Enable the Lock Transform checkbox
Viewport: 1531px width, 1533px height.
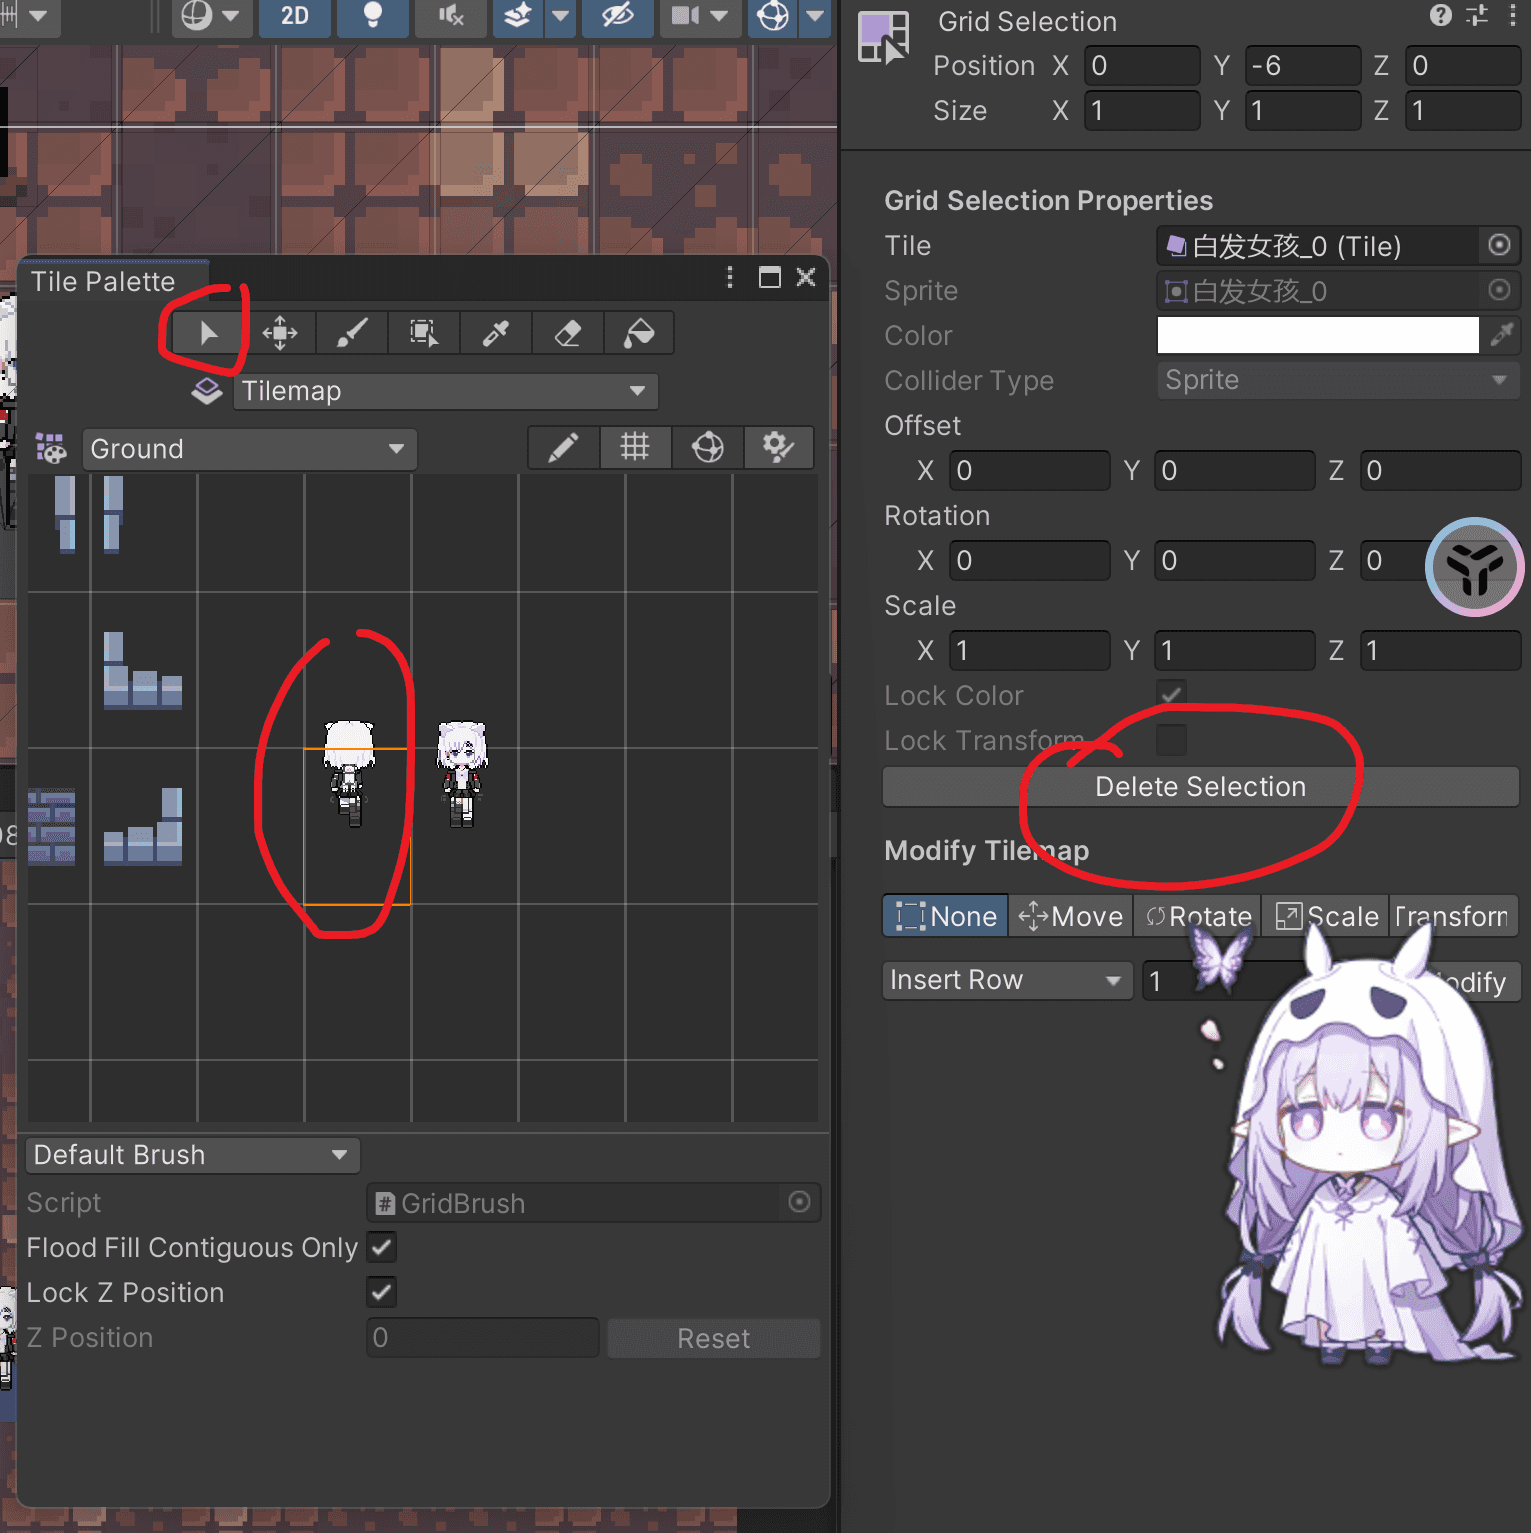[1171, 740]
